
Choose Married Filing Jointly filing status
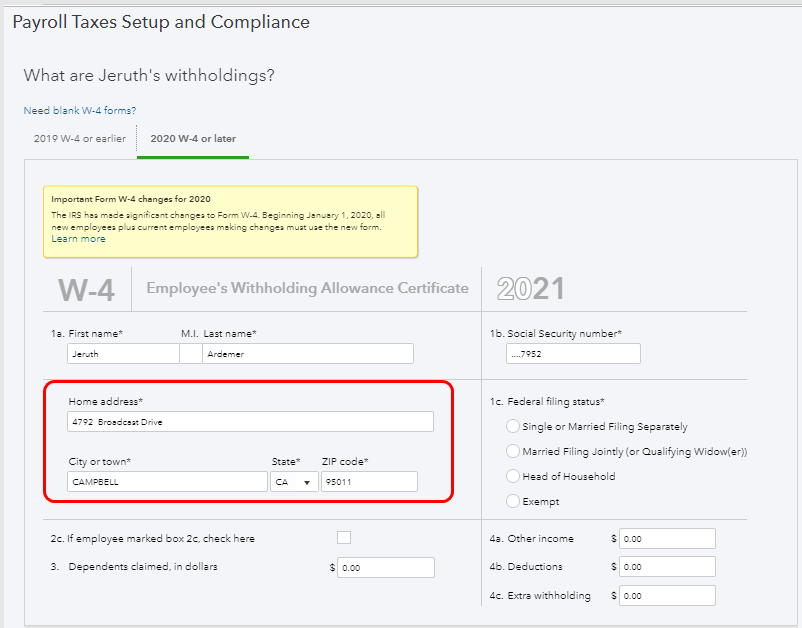(x=514, y=452)
